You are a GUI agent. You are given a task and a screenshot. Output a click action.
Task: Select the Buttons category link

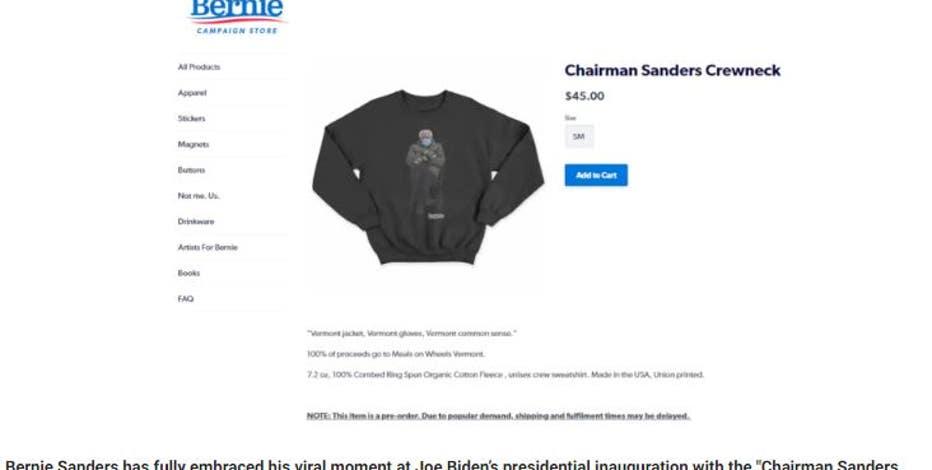click(x=191, y=170)
